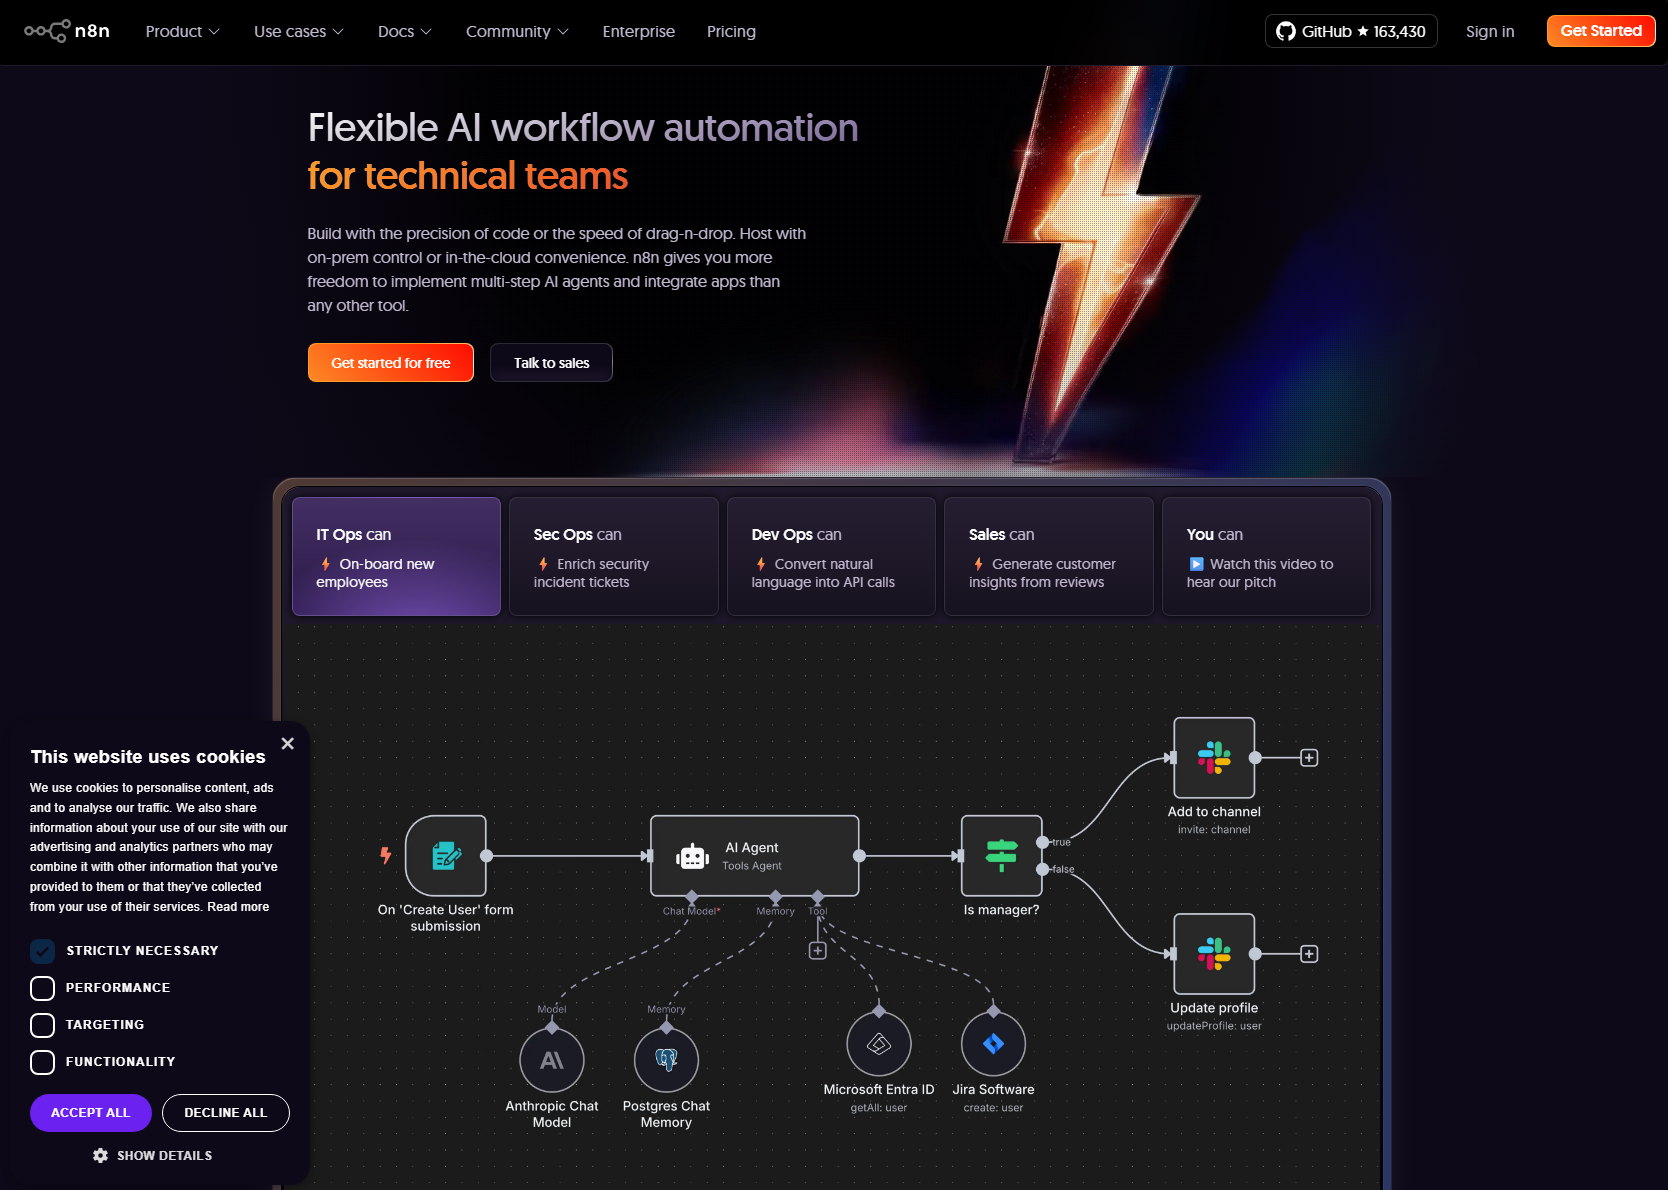This screenshot has width=1668, height=1190.
Task: Select the Slack 'Add to channel' node
Action: click(1214, 758)
